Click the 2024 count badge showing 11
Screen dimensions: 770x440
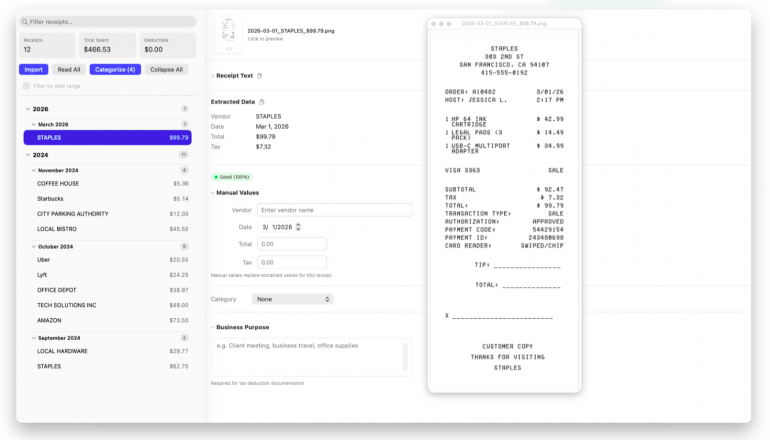pyautogui.click(x=184, y=155)
